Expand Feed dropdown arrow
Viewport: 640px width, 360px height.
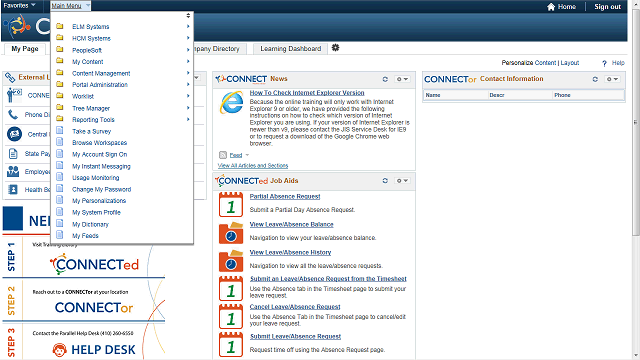pyautogui.click(x=247, y=155)
